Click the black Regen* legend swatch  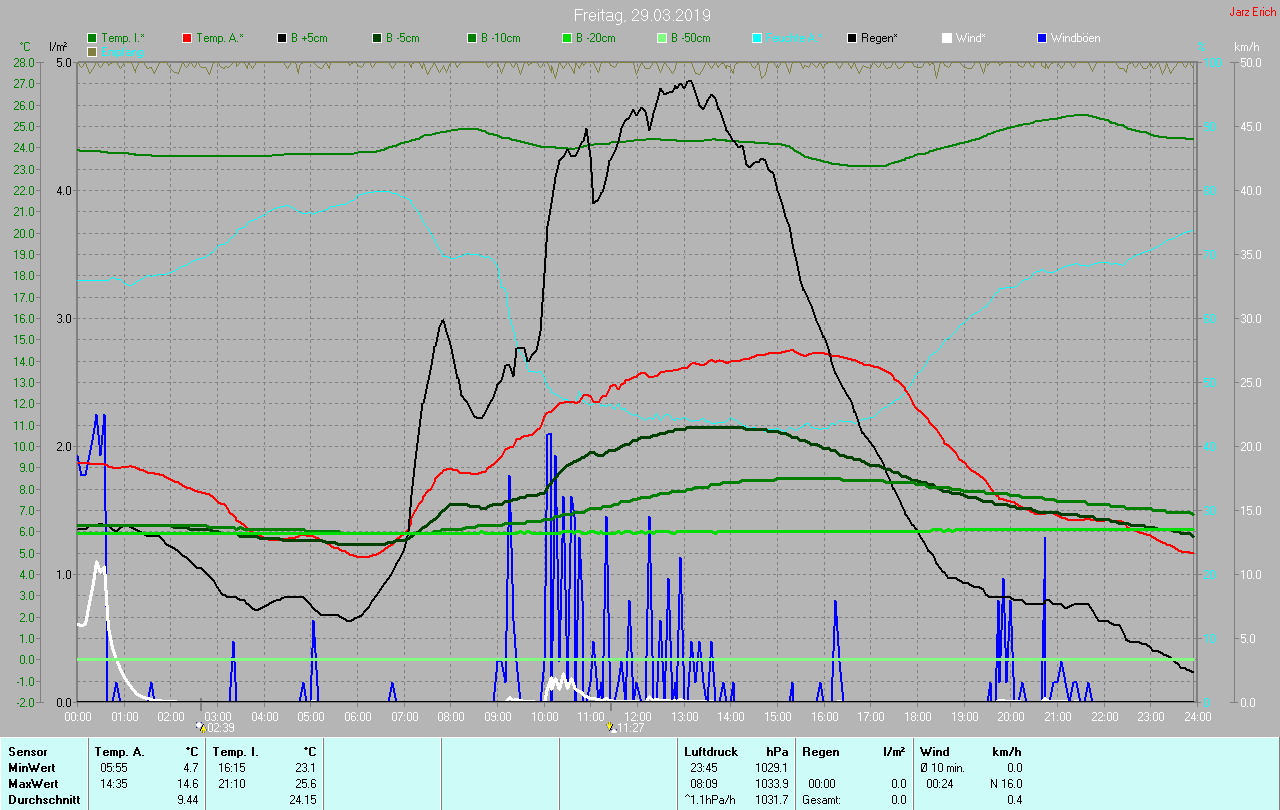pyautogui.click(x=852, y=38)
